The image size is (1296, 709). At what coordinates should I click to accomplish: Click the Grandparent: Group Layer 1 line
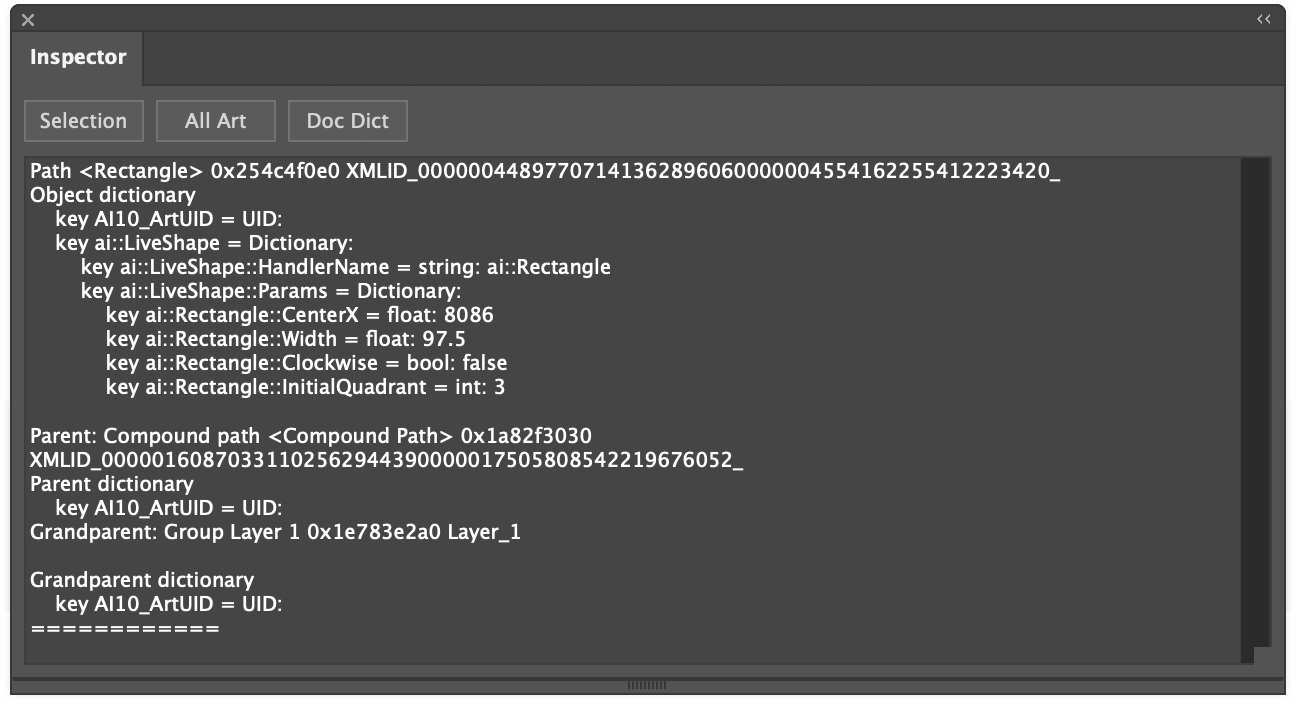pos(275,532)
